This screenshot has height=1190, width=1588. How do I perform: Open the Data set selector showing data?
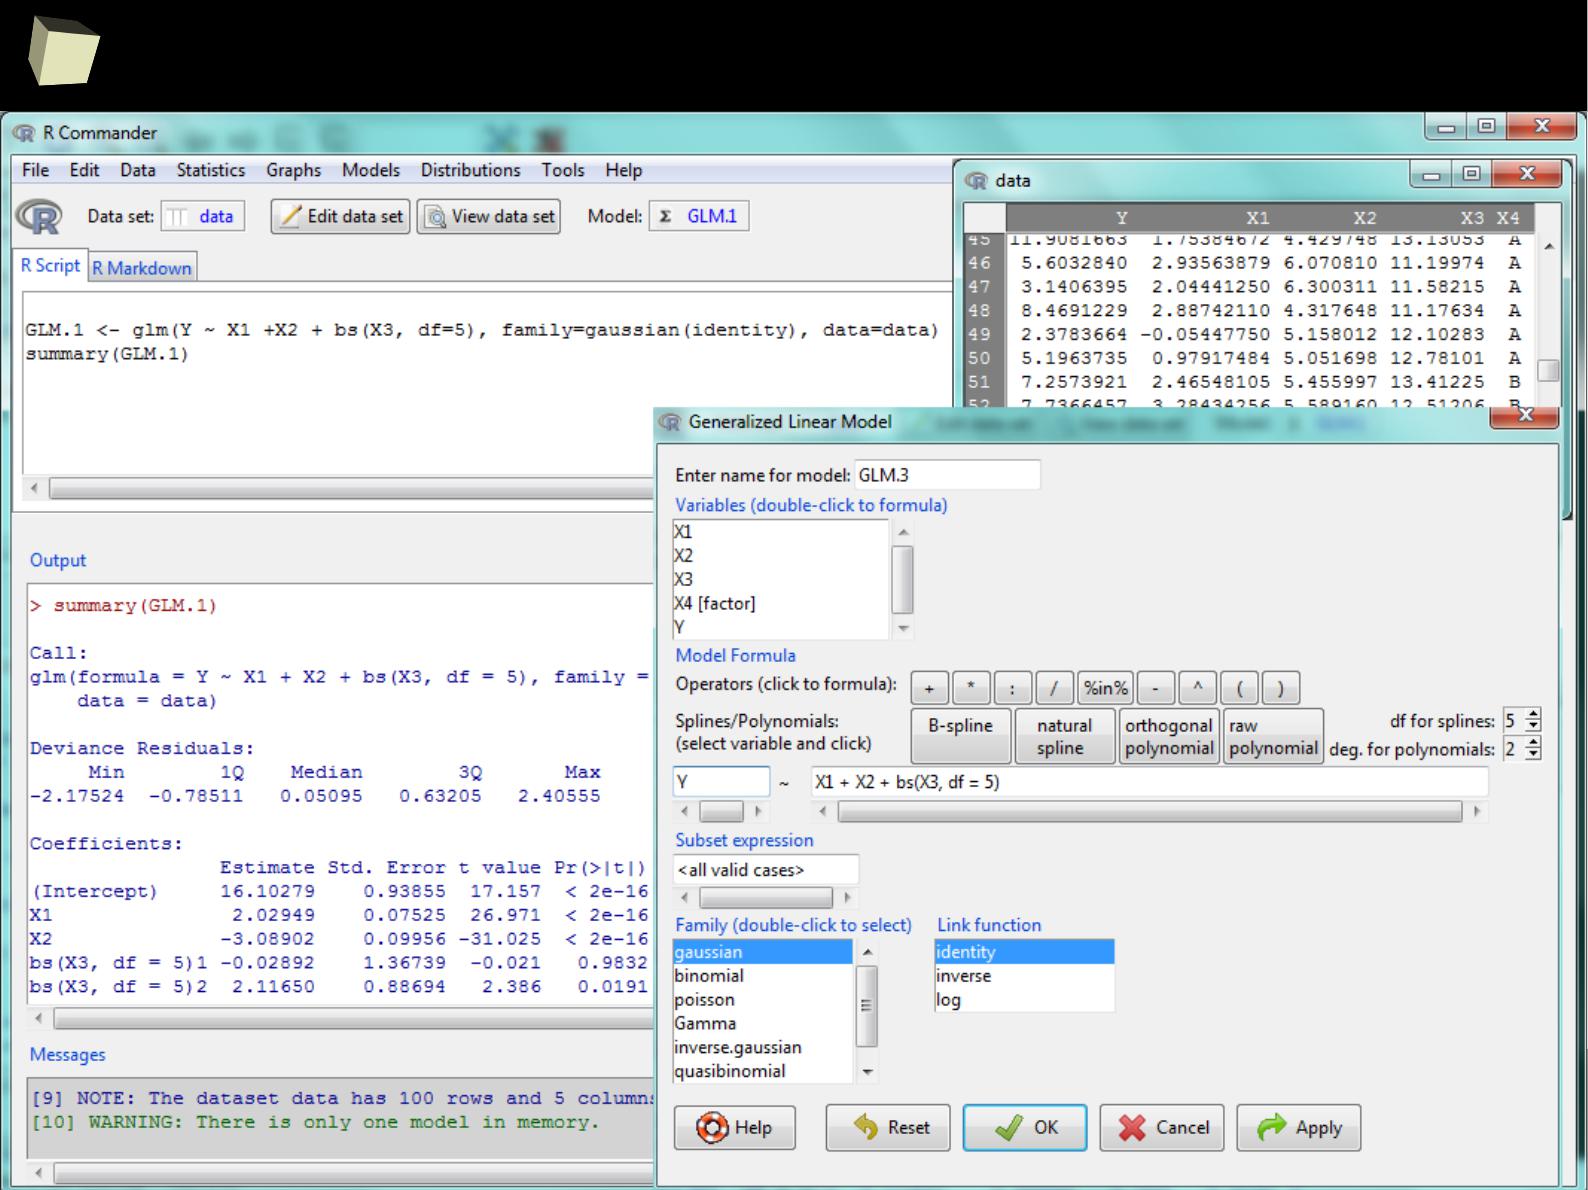point(203,216)
